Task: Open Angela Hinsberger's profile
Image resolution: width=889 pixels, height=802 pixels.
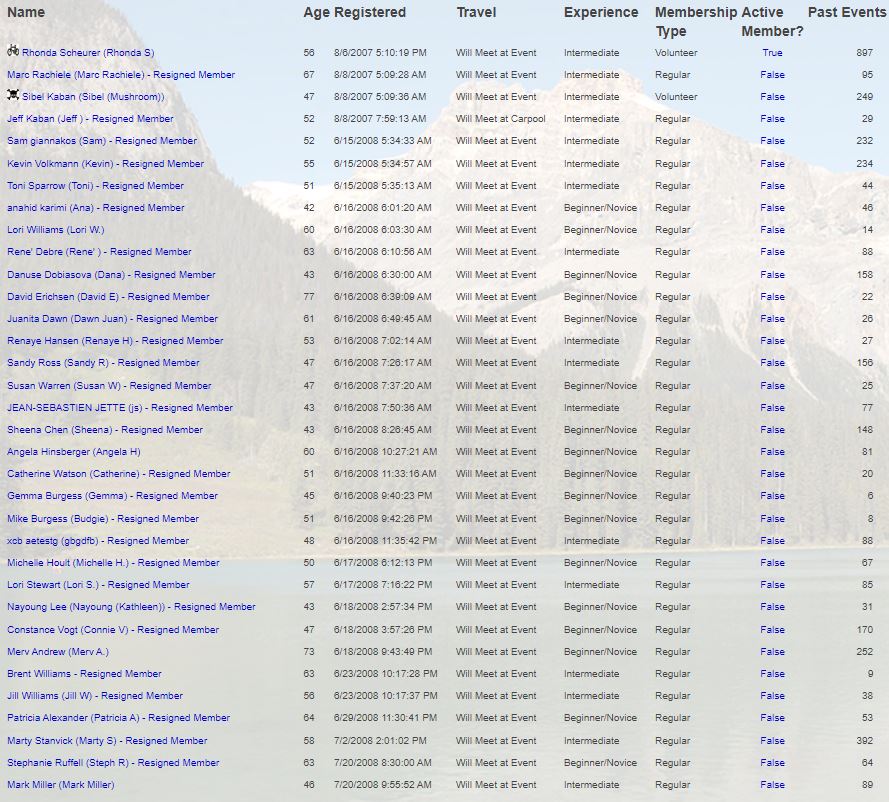Action: pyautogui.click(x=74, y=452)
